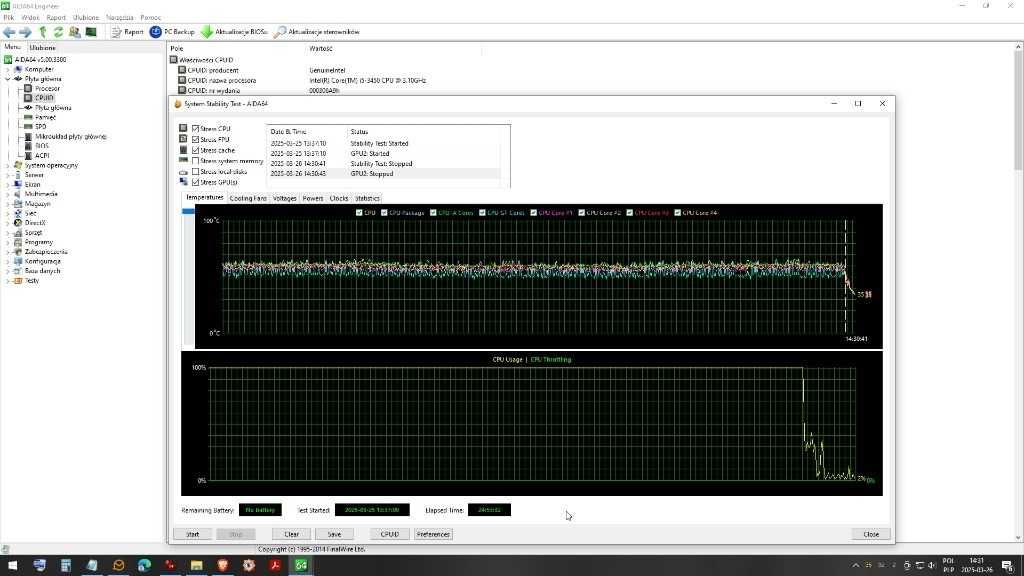
Task: Open Windows Start button on taskbar
Action: click(12, 566)
